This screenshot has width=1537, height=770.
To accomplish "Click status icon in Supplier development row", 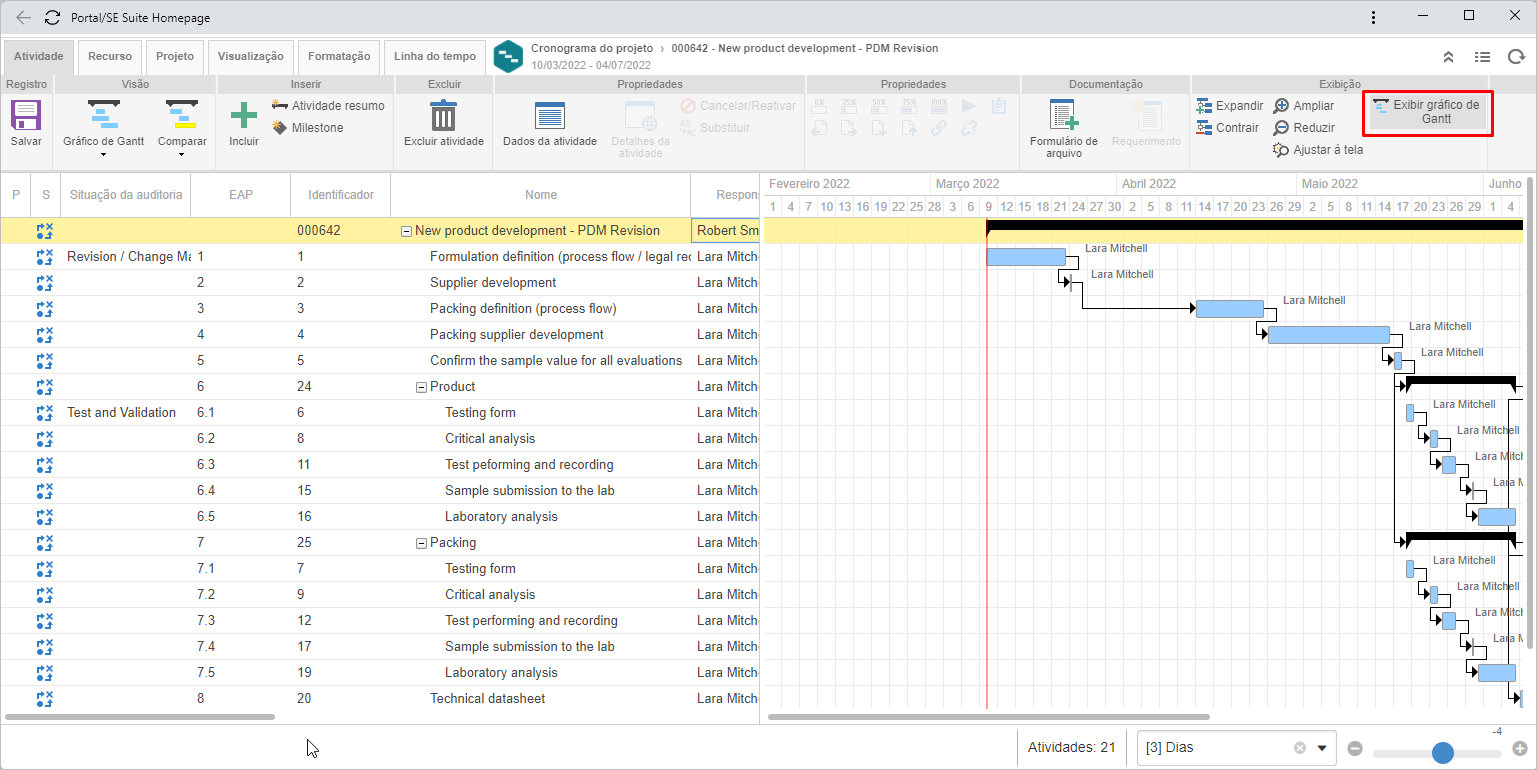I will 44,283.
